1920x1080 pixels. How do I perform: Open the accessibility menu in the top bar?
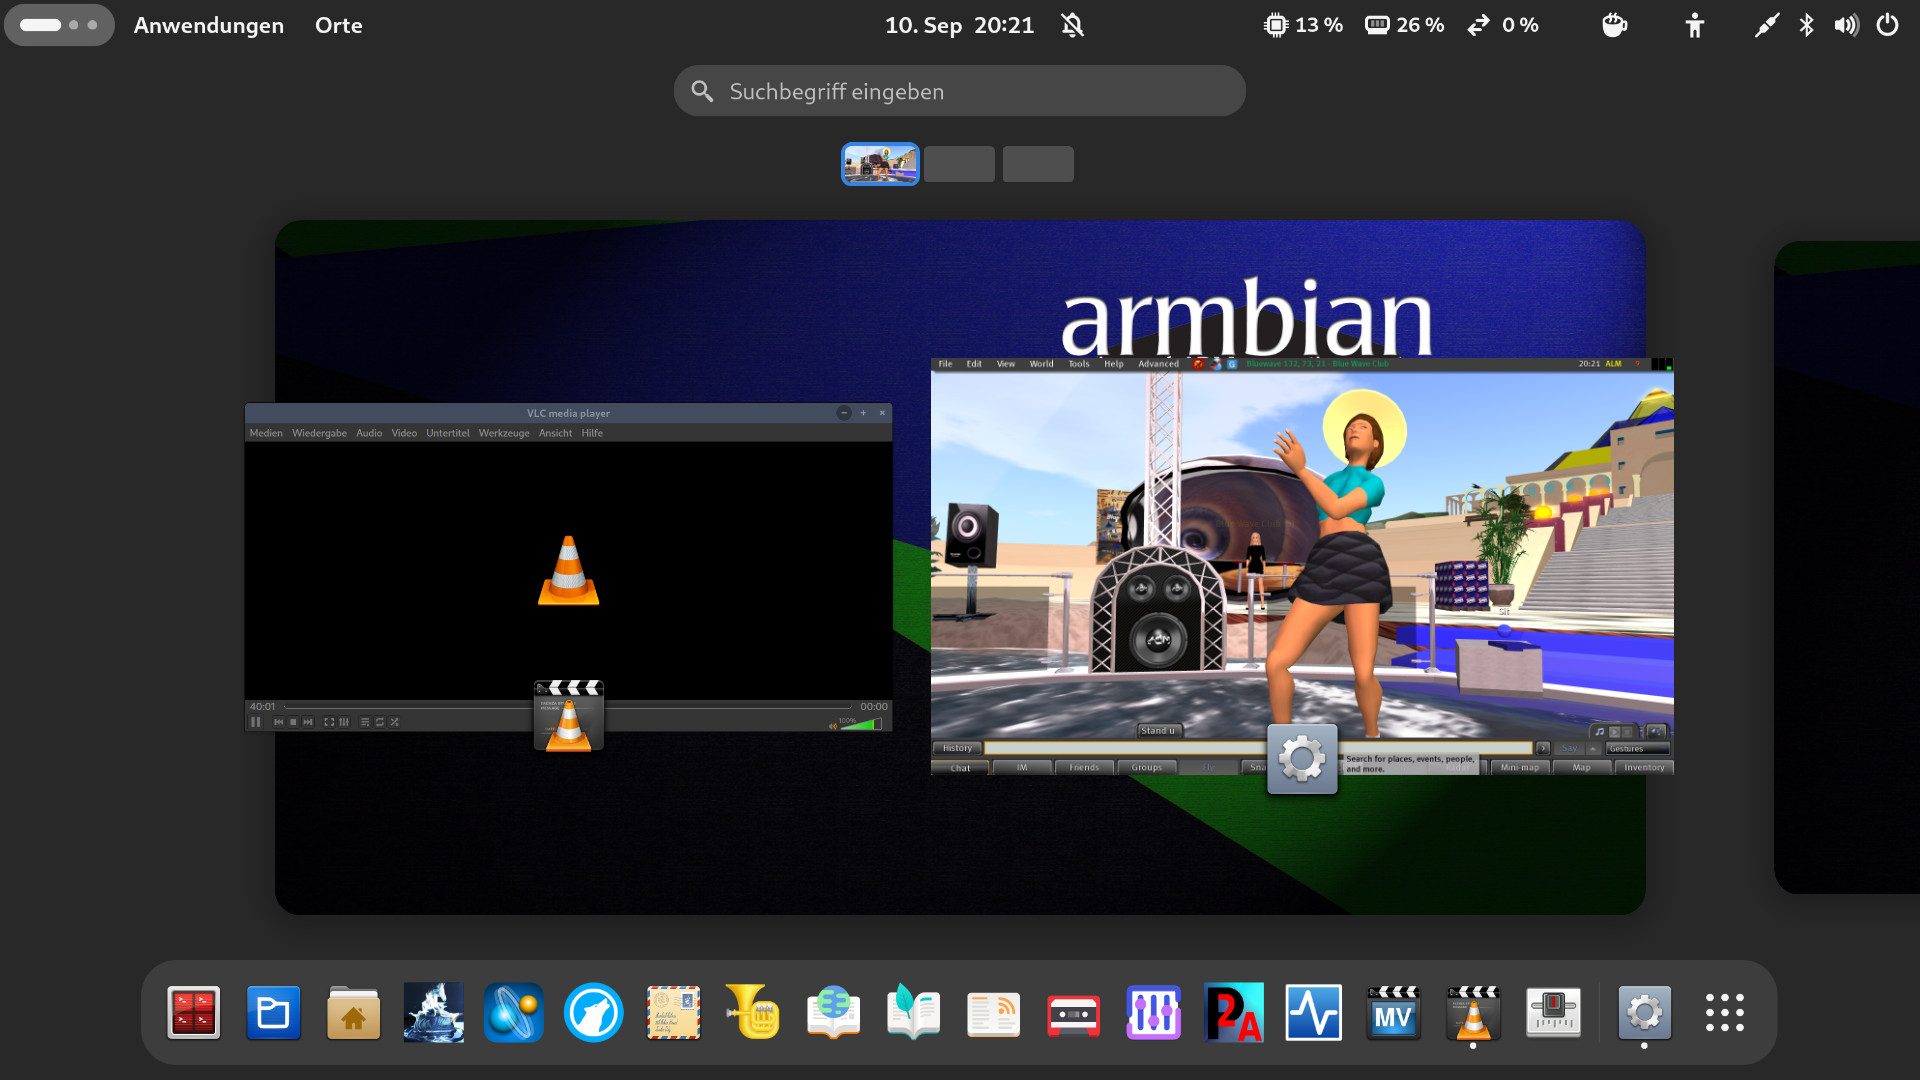tap(1694, 25)
